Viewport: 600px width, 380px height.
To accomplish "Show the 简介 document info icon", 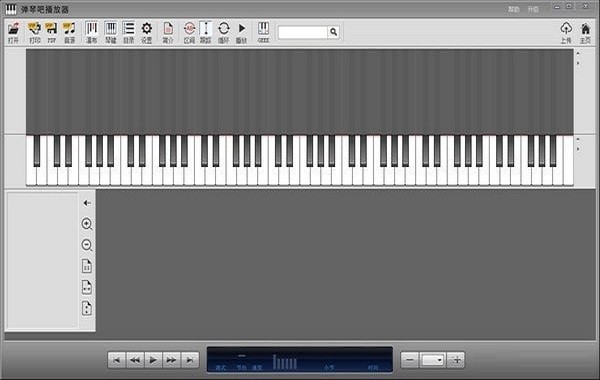I will click(168, 32).
